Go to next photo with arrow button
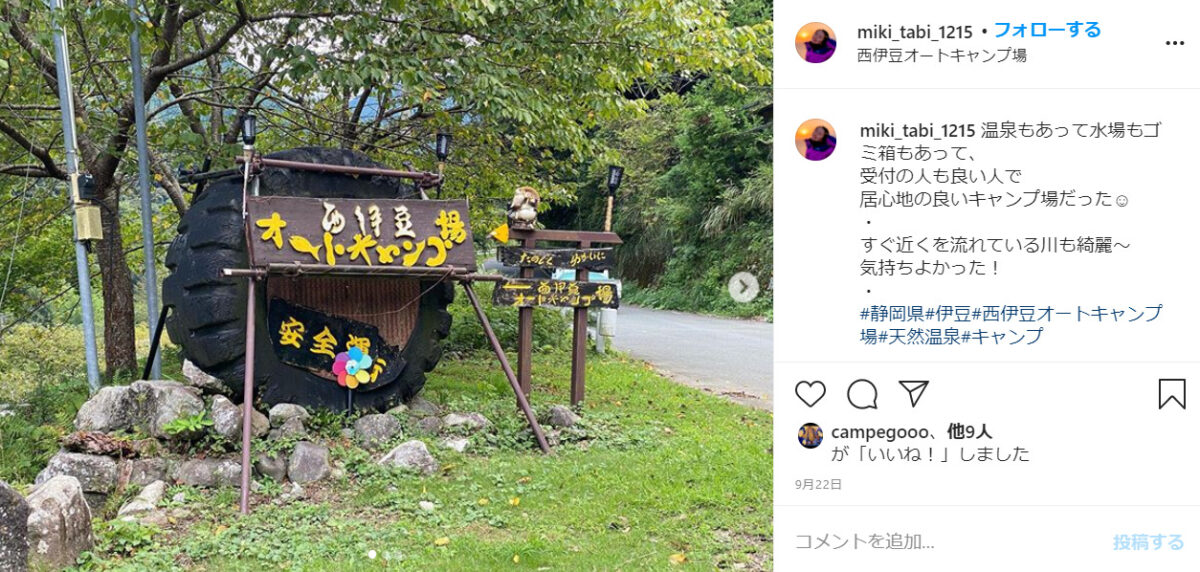Screen dimensions: 1200x572 pyautogui.click(x=743, y=288)
